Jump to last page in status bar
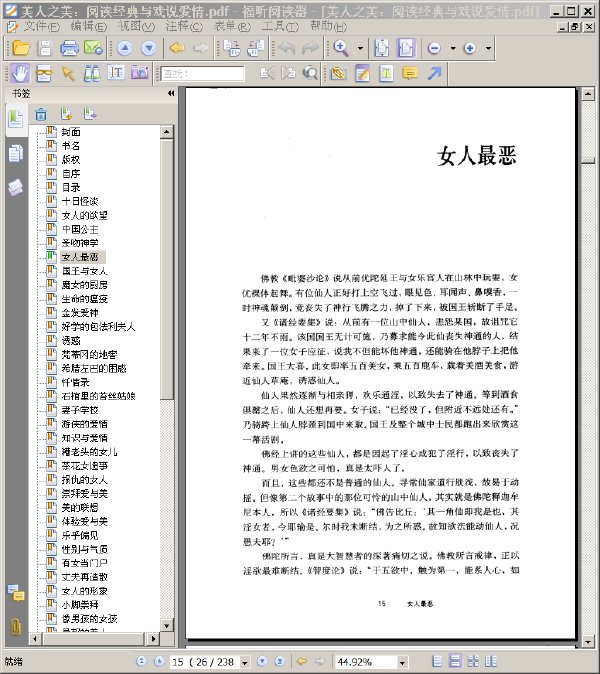 (279, 661)
